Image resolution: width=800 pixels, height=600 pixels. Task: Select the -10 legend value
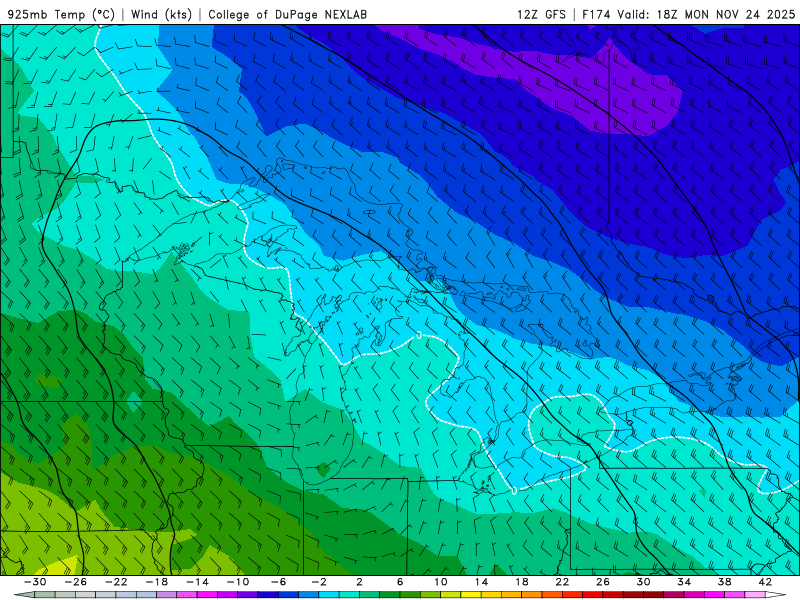point(238,582)
